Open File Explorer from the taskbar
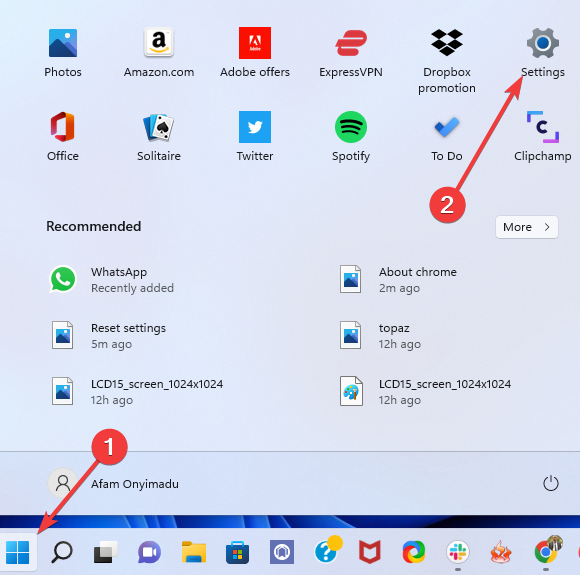 (194, 552)
